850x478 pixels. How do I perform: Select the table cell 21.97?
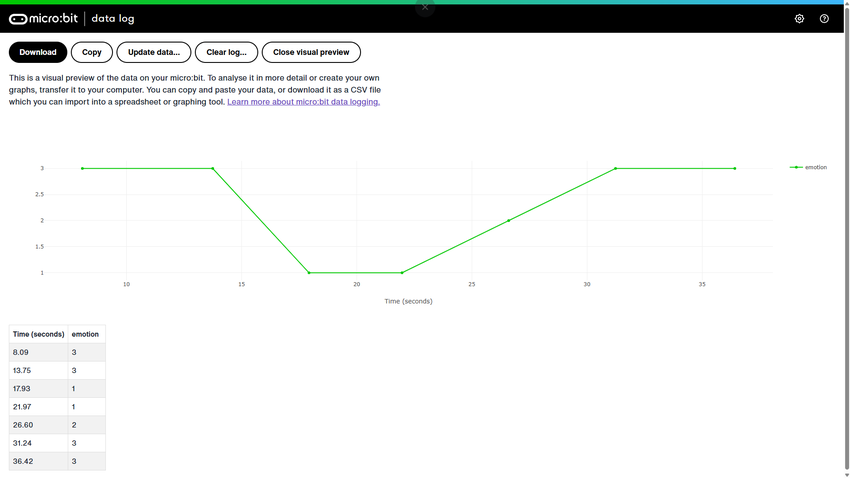pos(38,407)
